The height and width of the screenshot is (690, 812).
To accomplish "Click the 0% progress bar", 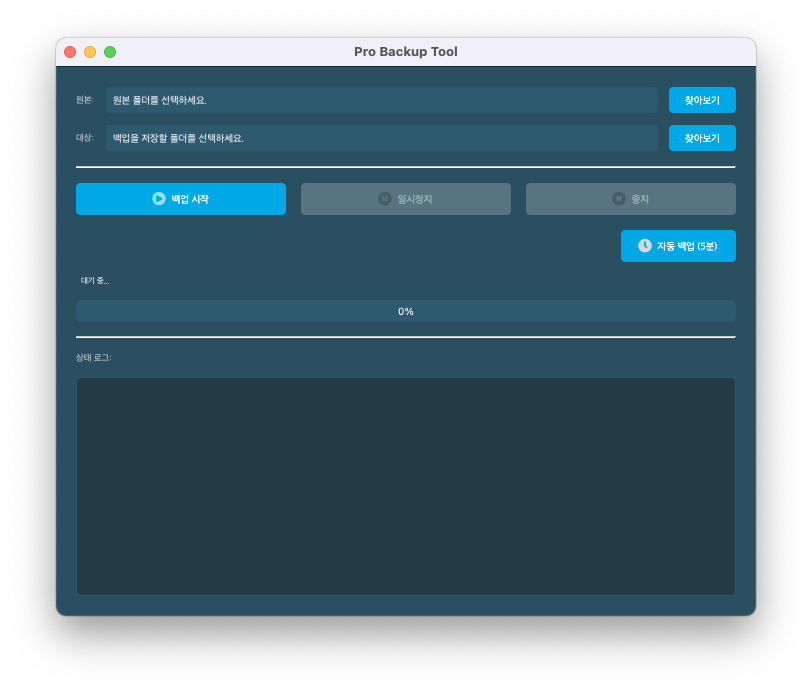I will pos(406,311).
